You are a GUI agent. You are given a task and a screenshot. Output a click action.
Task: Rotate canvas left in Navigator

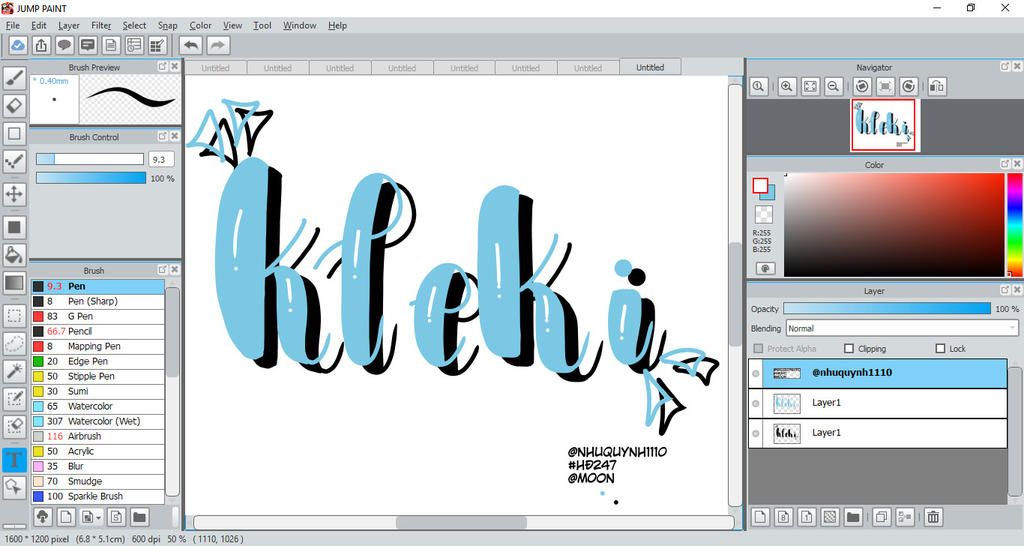[862, 86]
